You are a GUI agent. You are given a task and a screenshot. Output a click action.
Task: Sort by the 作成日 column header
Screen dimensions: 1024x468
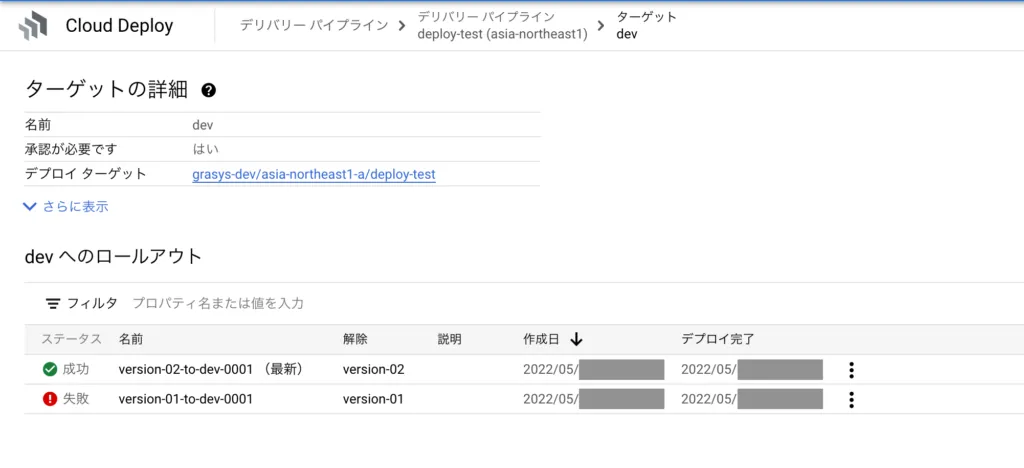[x=541, y=339]
